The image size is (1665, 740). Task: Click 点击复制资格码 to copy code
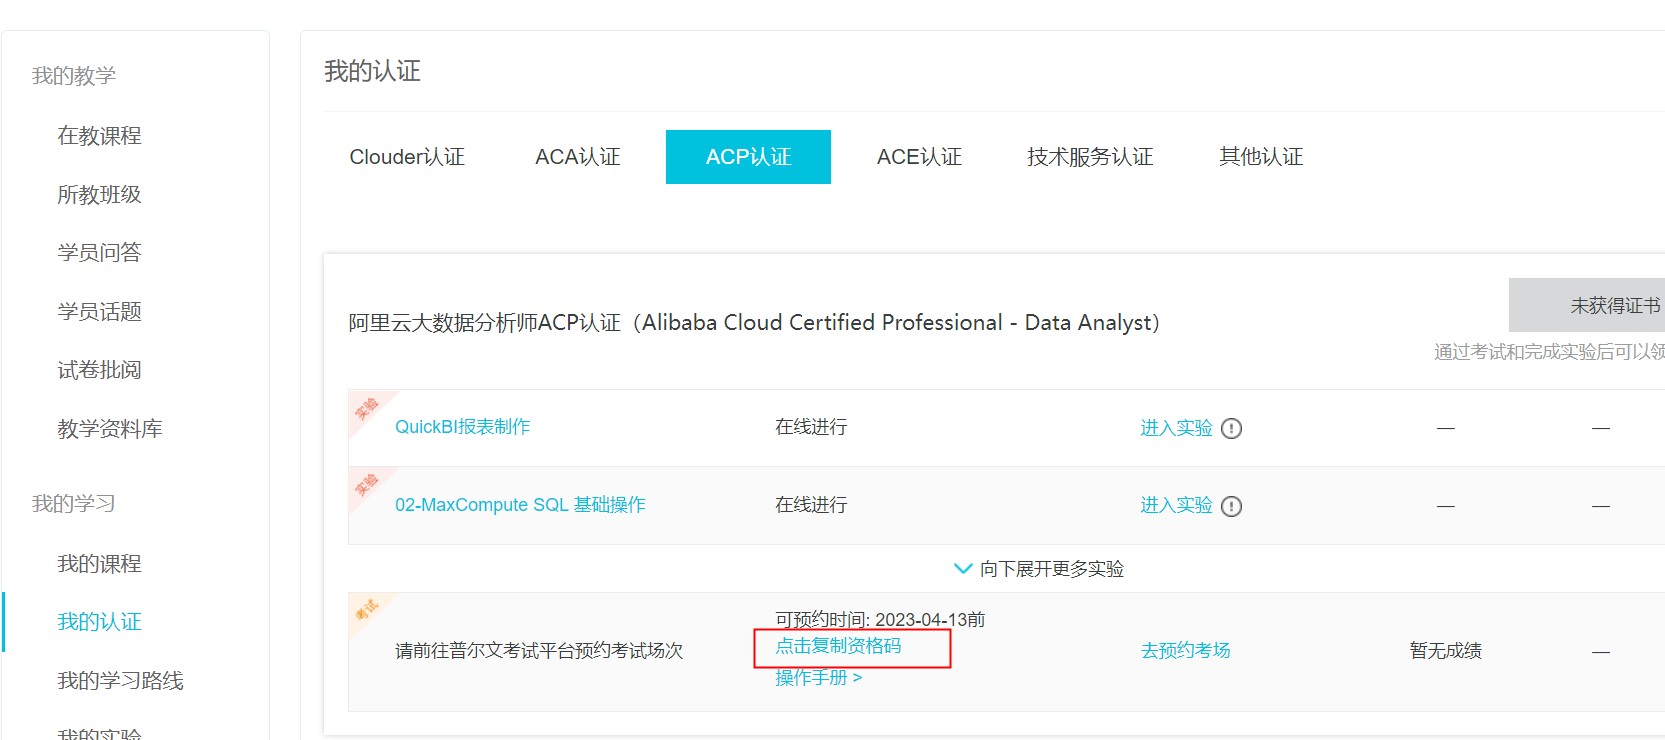(838, 646)
